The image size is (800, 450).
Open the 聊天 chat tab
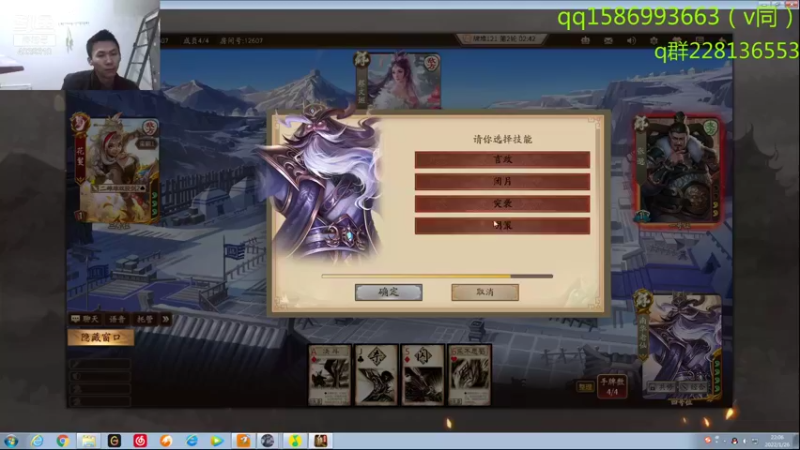(85, 319)
